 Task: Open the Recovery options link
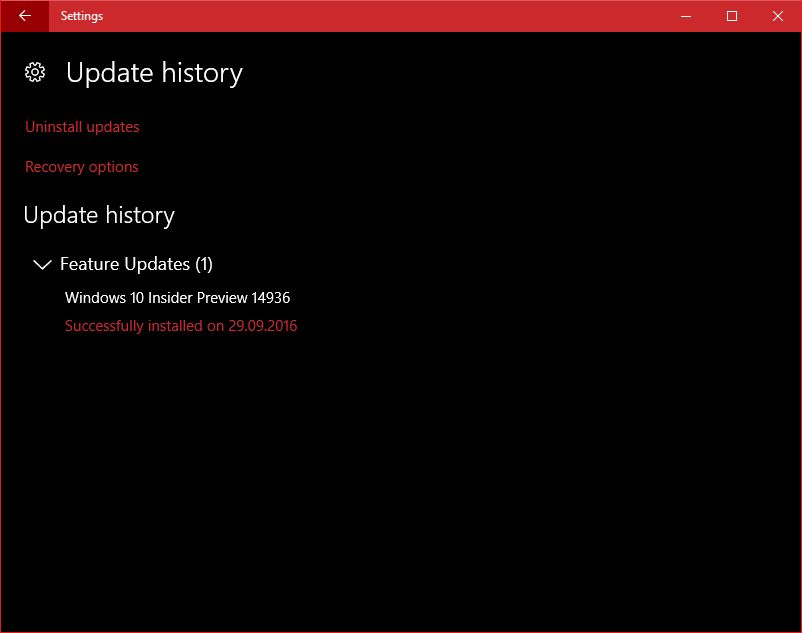(x=82, y=167)
